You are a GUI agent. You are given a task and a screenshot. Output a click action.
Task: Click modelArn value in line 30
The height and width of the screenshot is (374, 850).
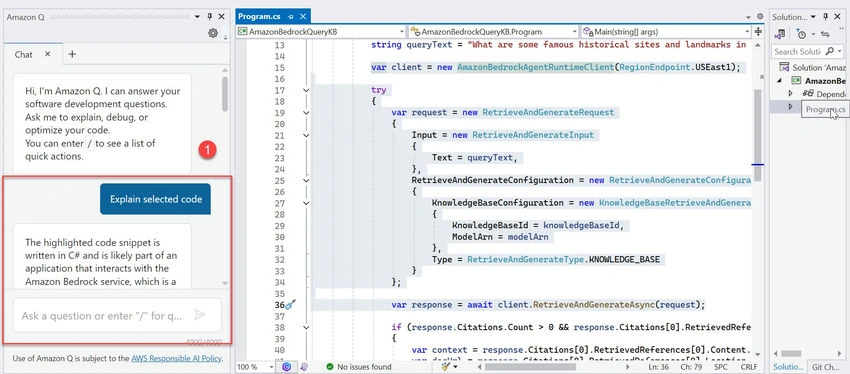tap(528, 237)
